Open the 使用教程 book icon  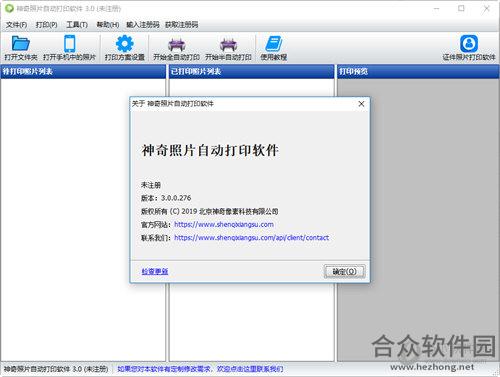(274, 44)
